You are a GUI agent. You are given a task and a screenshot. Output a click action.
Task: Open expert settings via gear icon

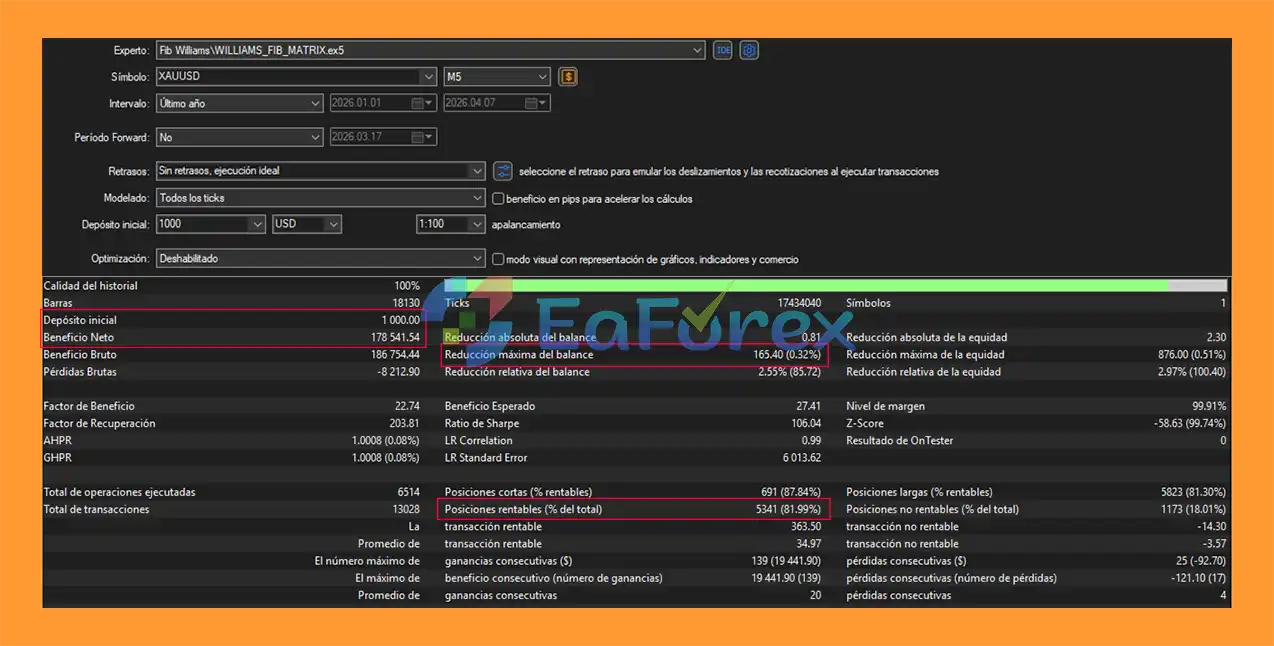tap(749, 50)
